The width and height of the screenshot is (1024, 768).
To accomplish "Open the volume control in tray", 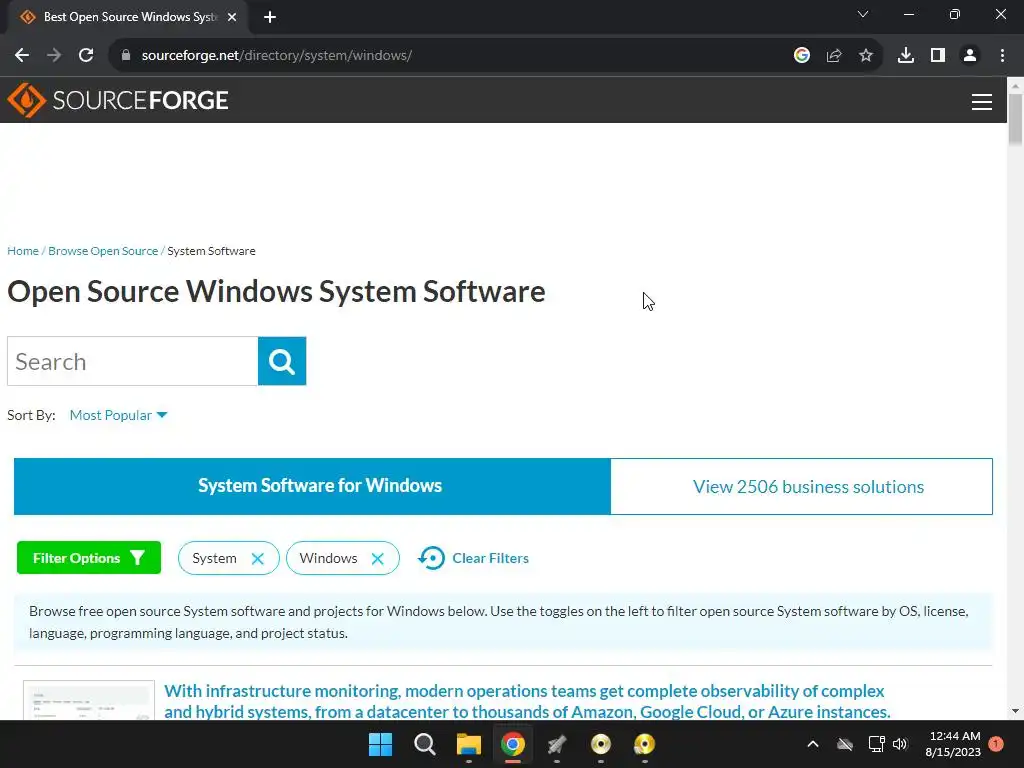I will pos(901,744).
